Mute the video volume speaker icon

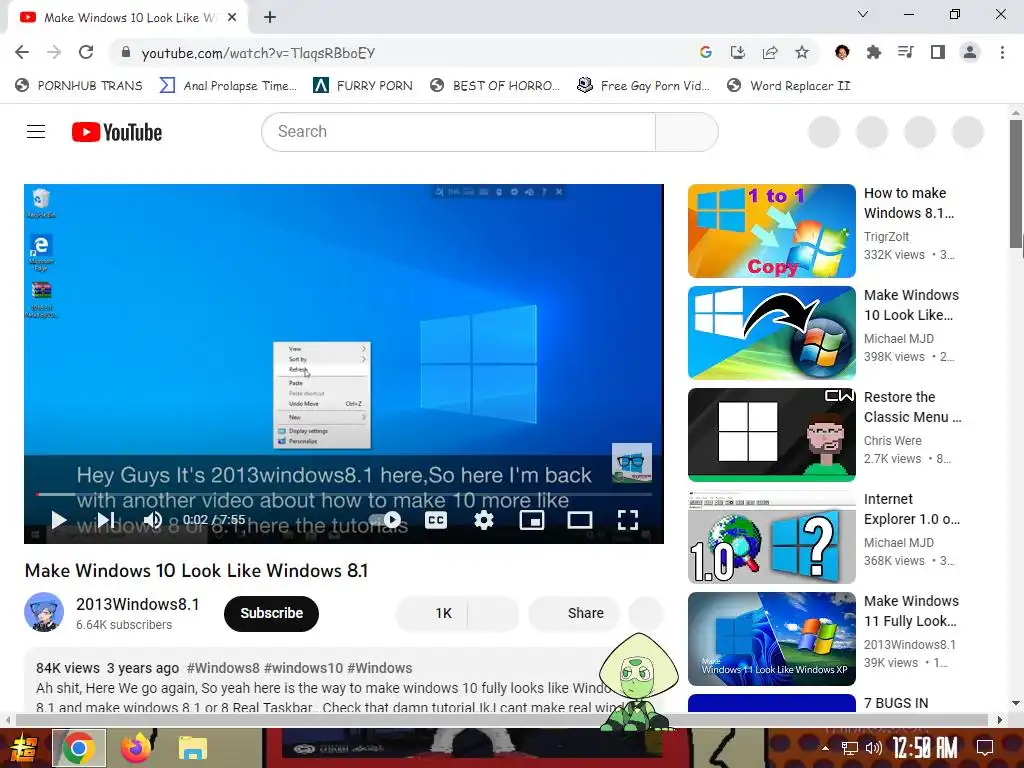click(x=153, y=520)
